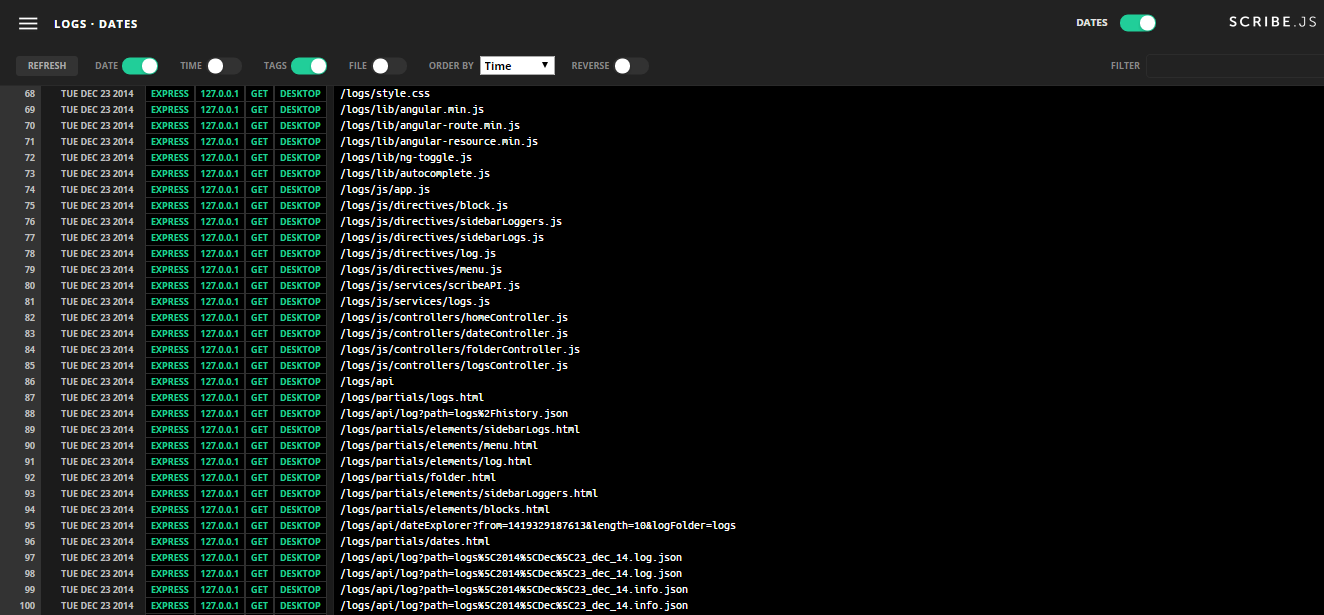Screen dimensions: 1324x615
Task: Click line number 100
Action: click(28, 606)
